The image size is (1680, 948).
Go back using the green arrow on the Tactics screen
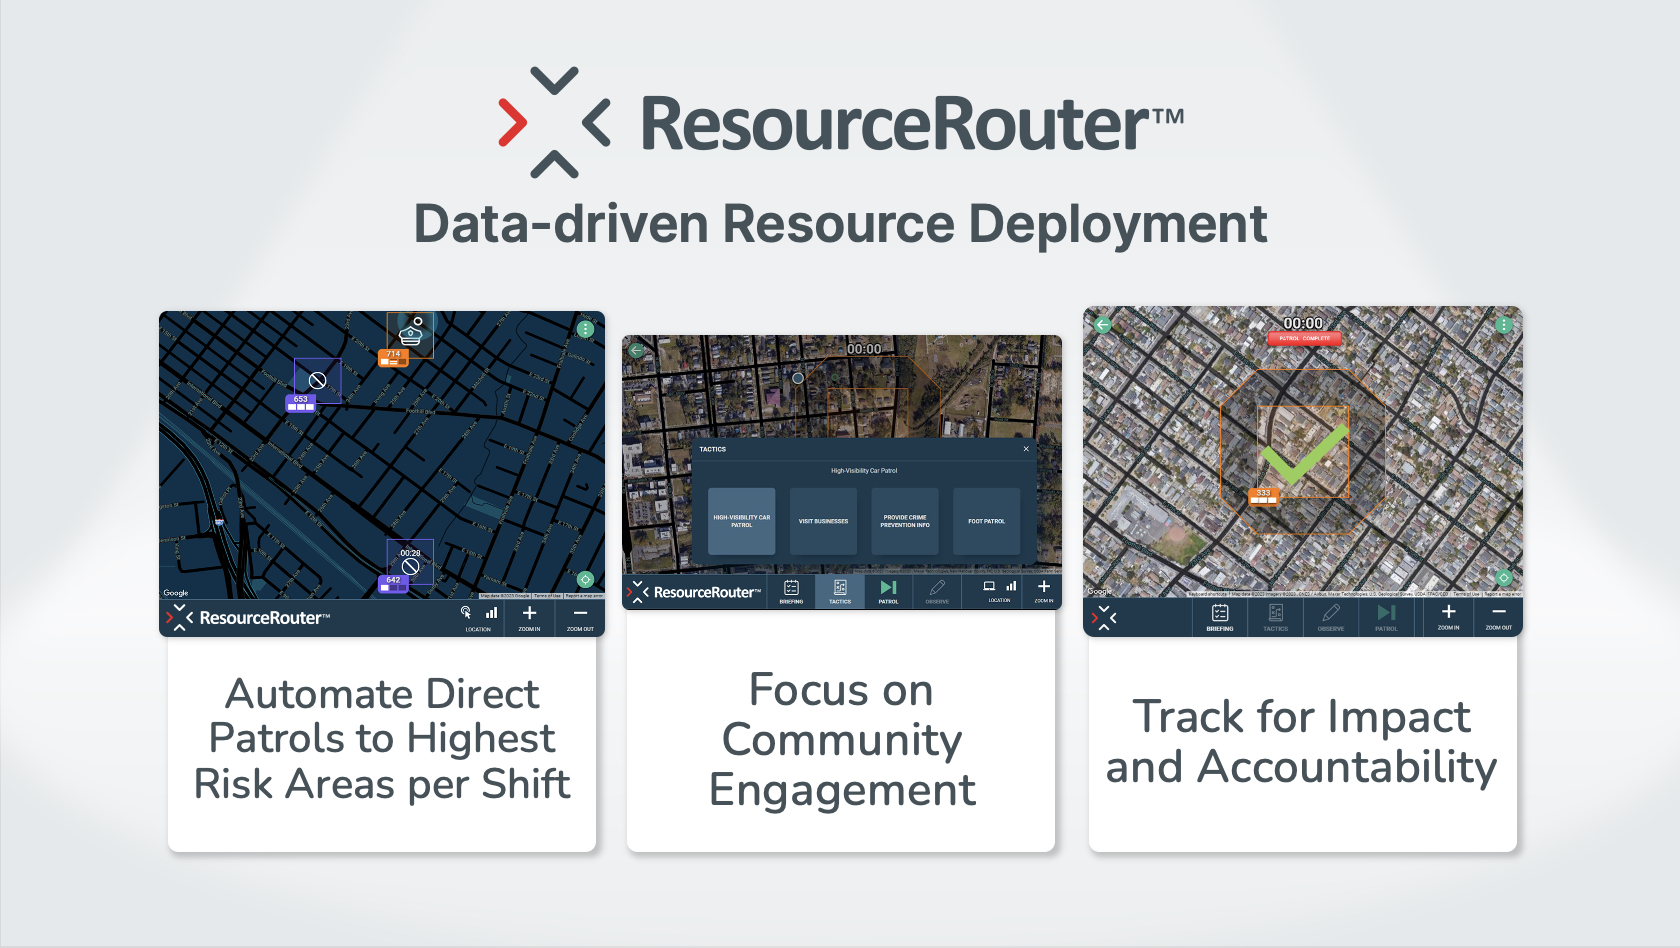(636, 350)
